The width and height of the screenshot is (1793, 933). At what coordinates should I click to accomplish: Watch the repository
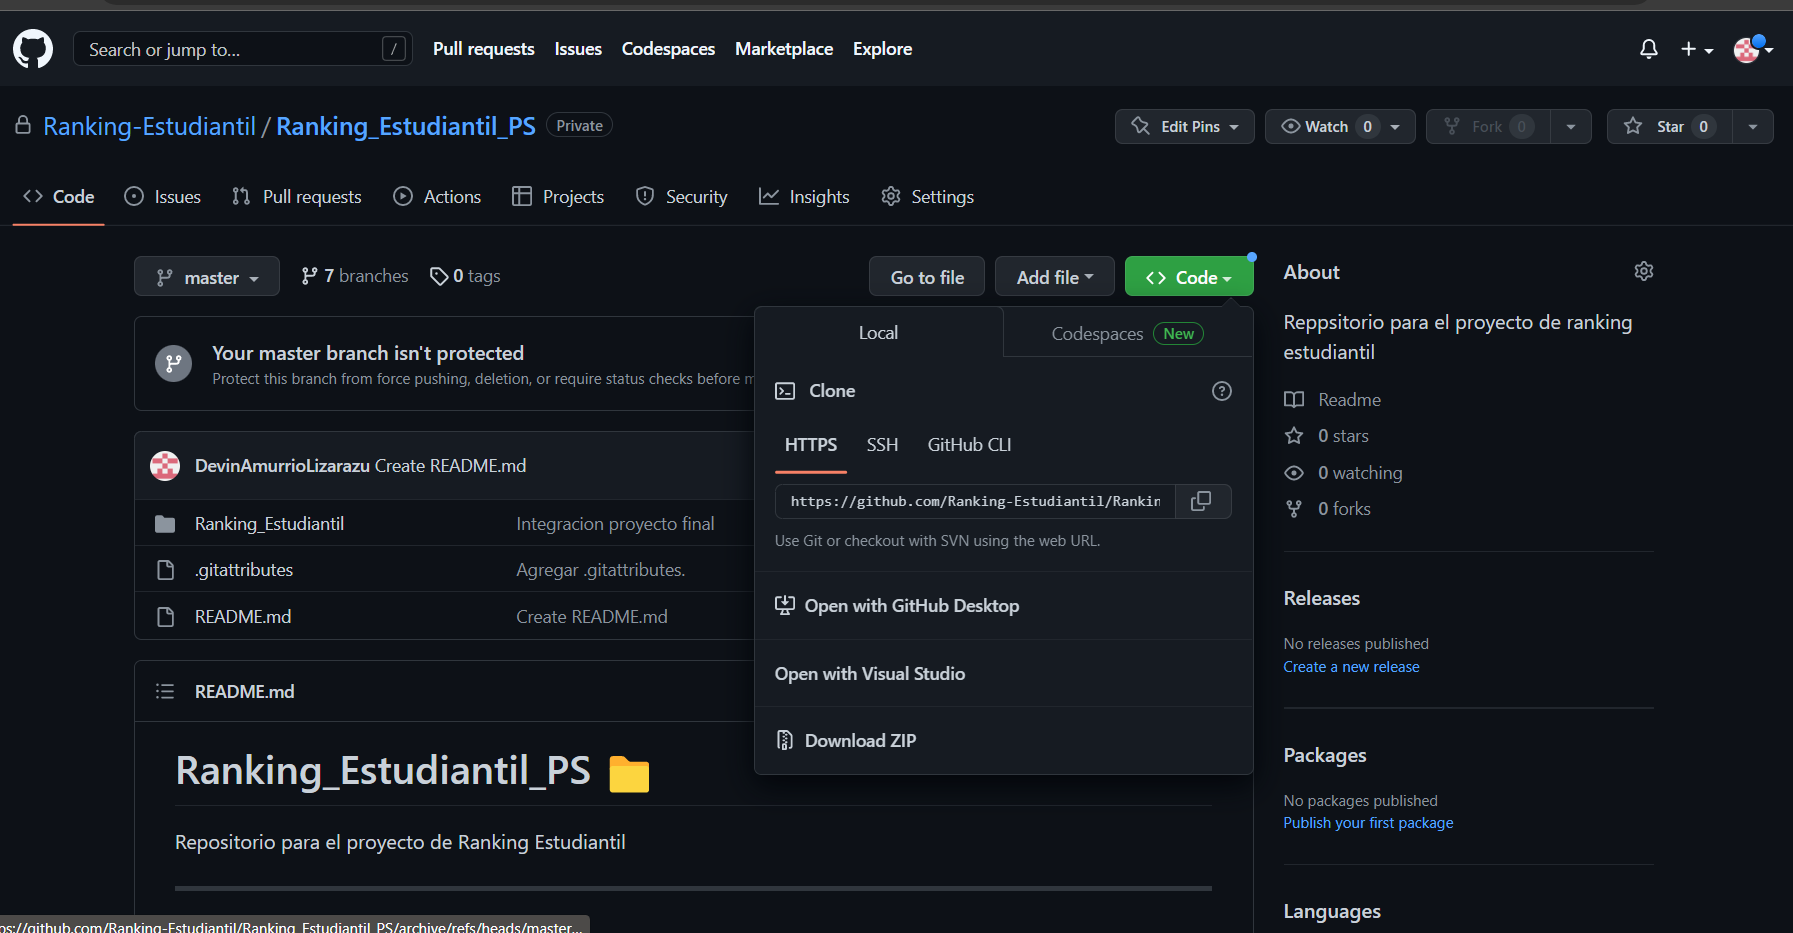click(x=1340, y=127)
